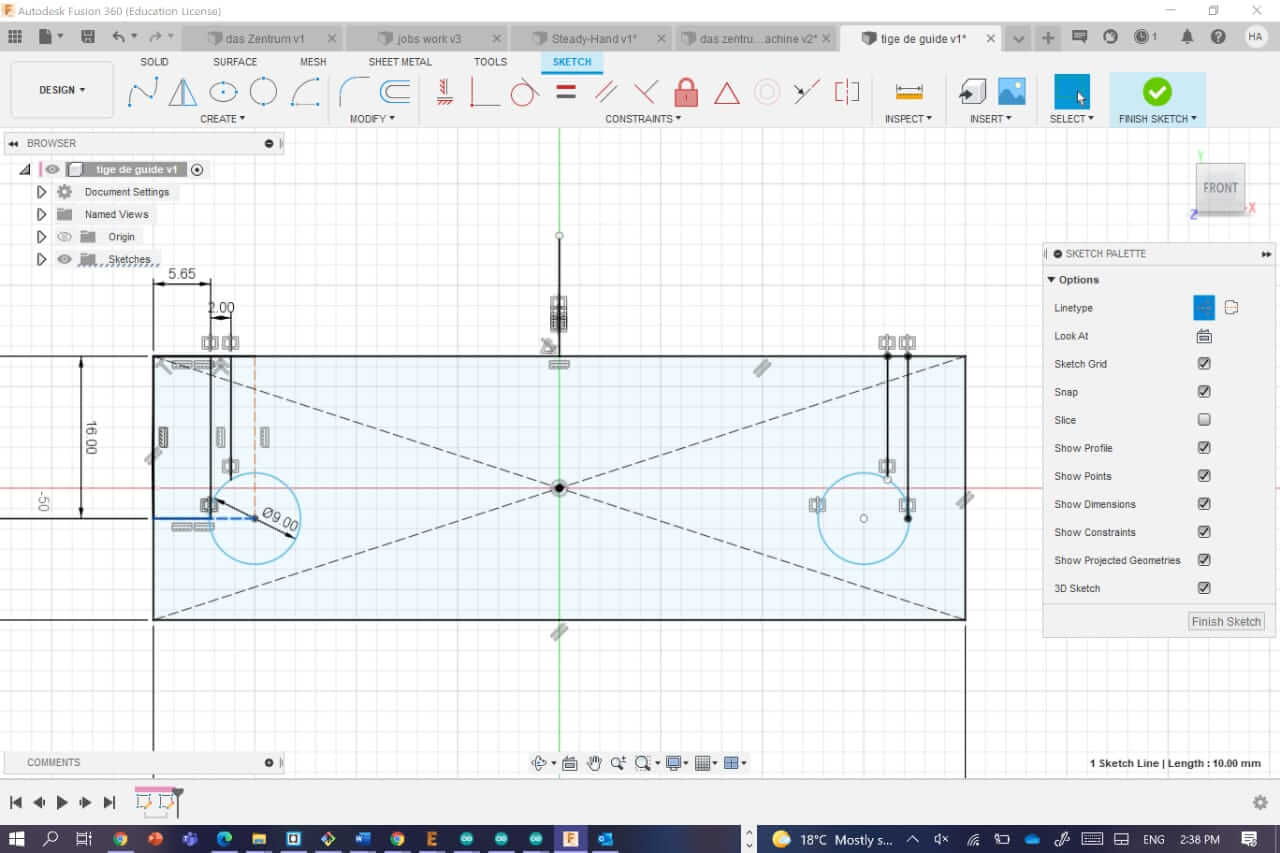Uncheck Show Dimensions
This screenshot has height=853, width=1280.
coord(1204,504)
